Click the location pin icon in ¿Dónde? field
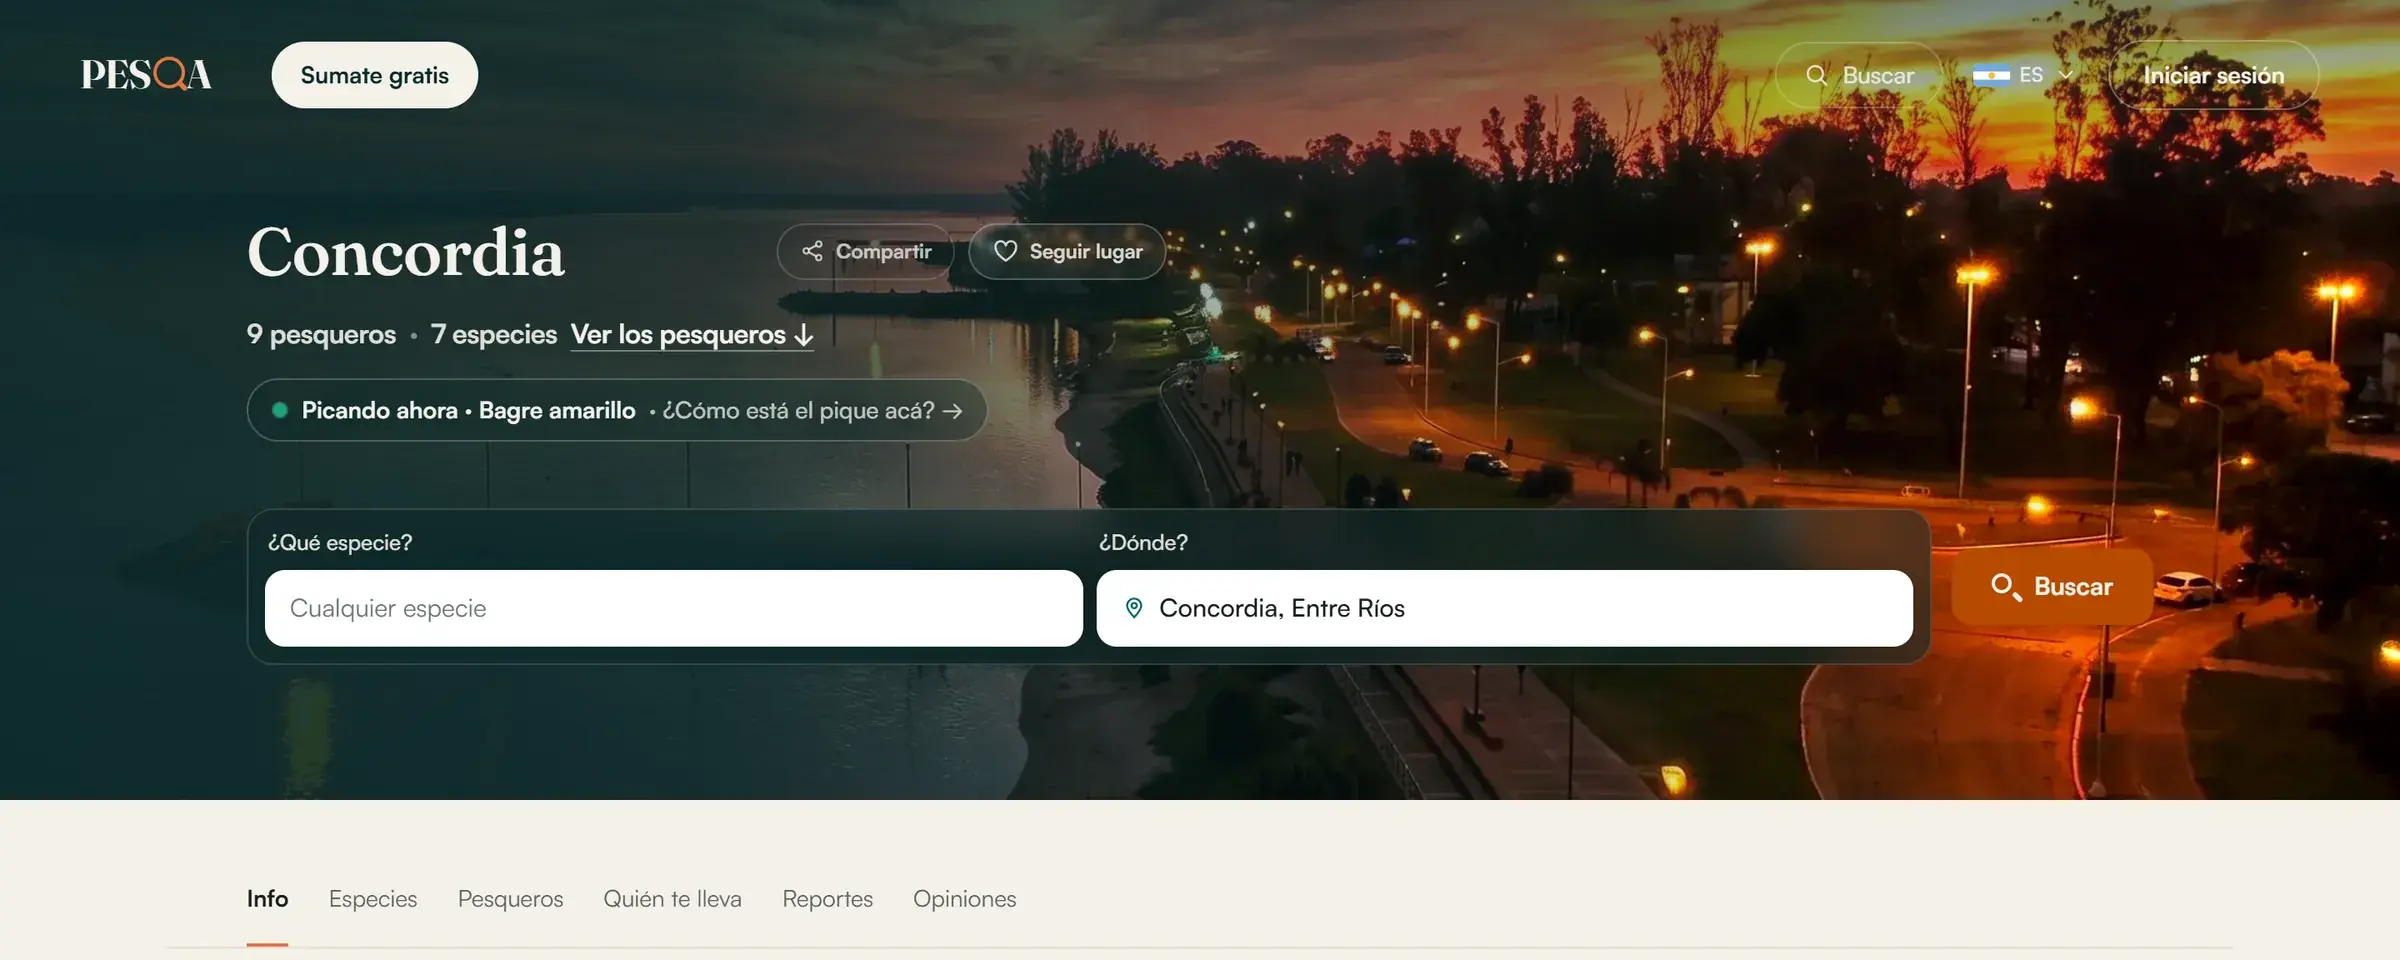The width and height of the screenshot is (2400, 960). coord(1134,608)
